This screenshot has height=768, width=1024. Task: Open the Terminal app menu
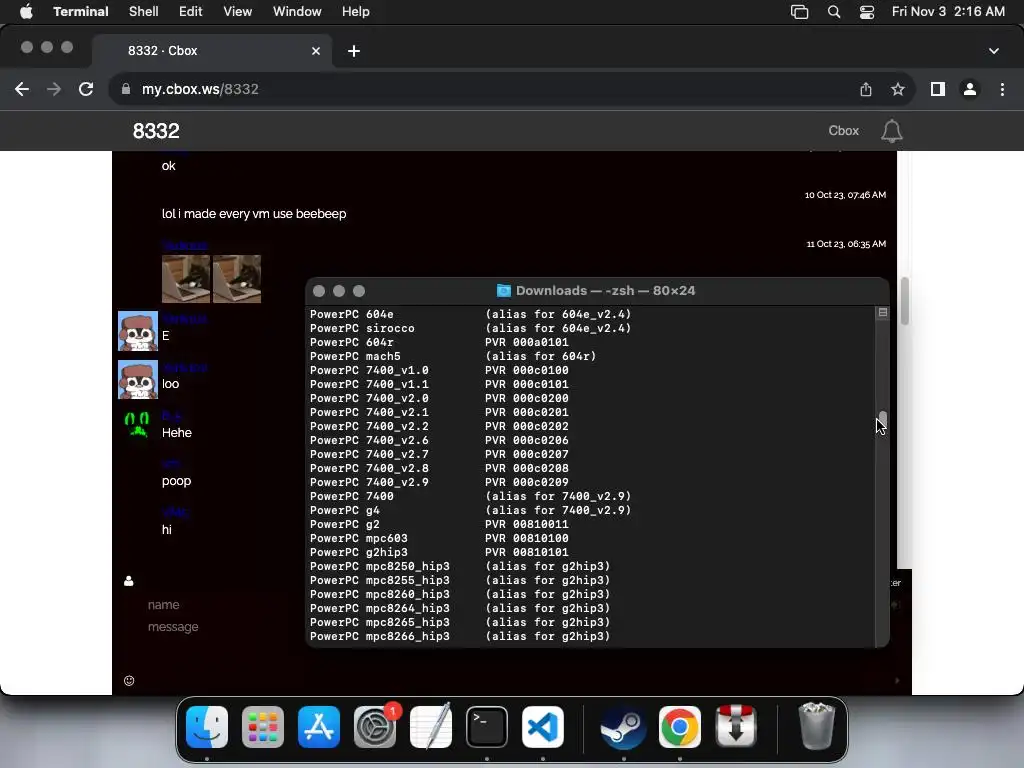[x=80, y=12]
